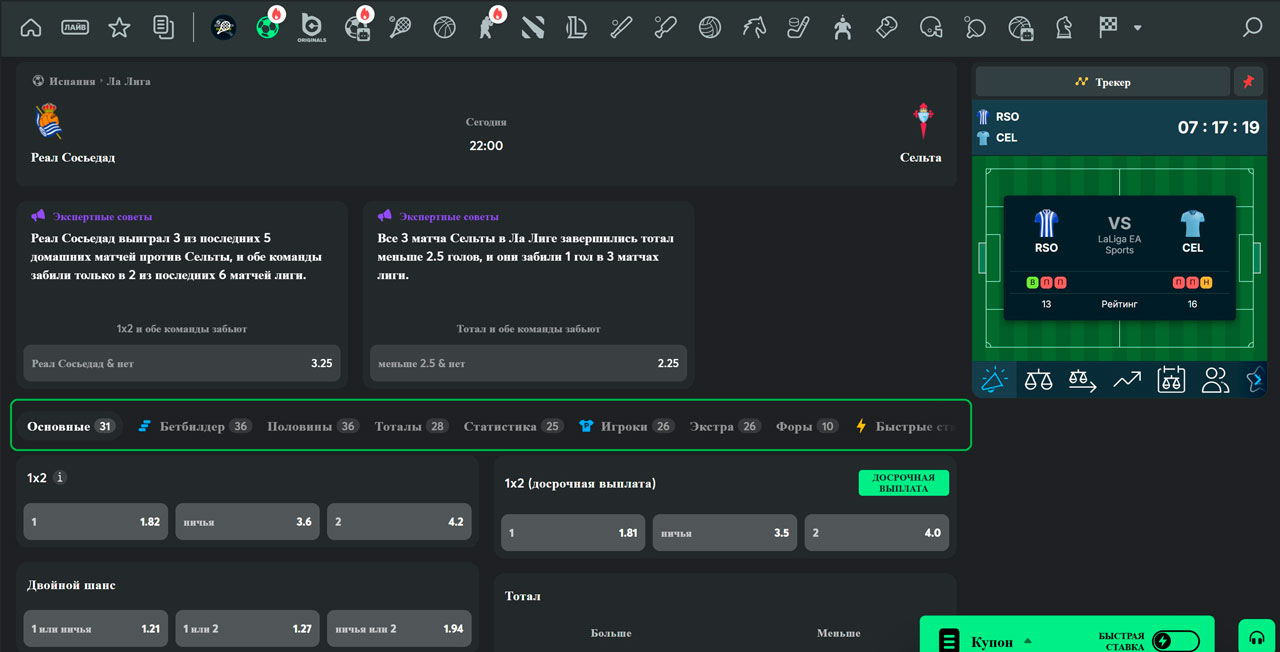Open the search magnifier icon
Image resolution: width=1280 pixels, height=652 pixels.
1252,28
